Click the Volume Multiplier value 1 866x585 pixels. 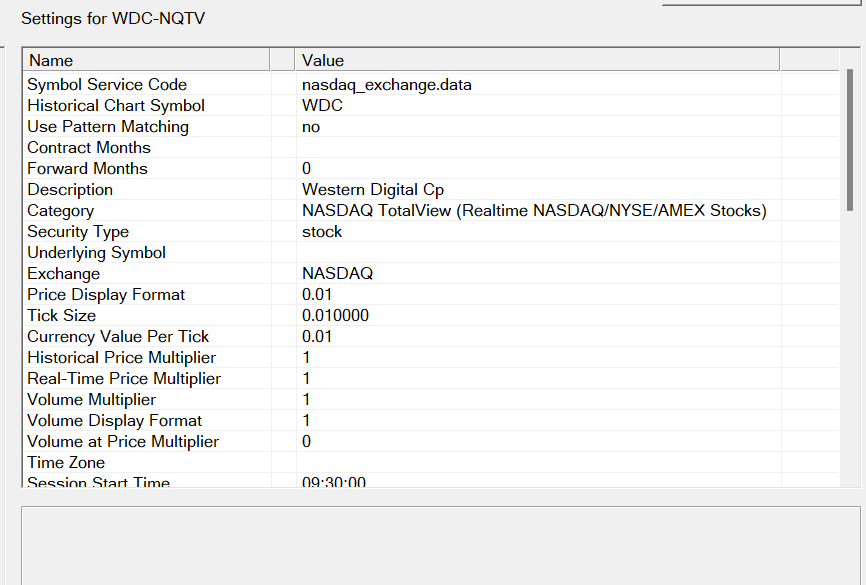pos(307,399)
